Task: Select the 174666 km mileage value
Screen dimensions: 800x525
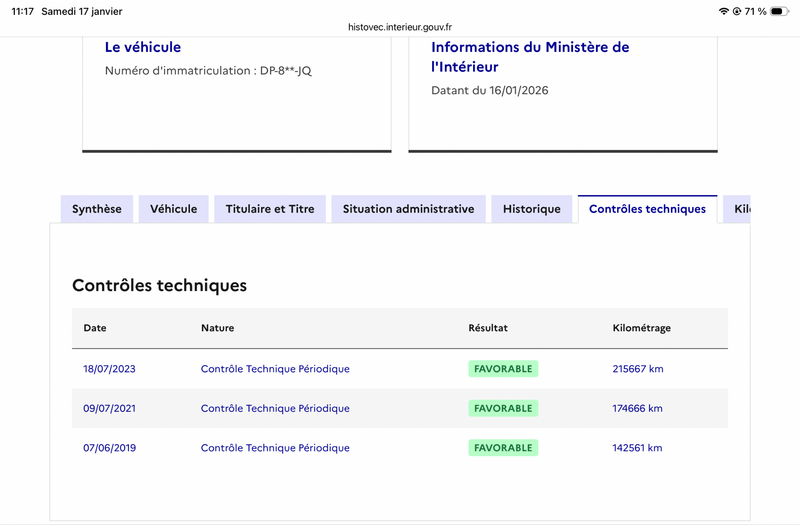Action: 637,408
